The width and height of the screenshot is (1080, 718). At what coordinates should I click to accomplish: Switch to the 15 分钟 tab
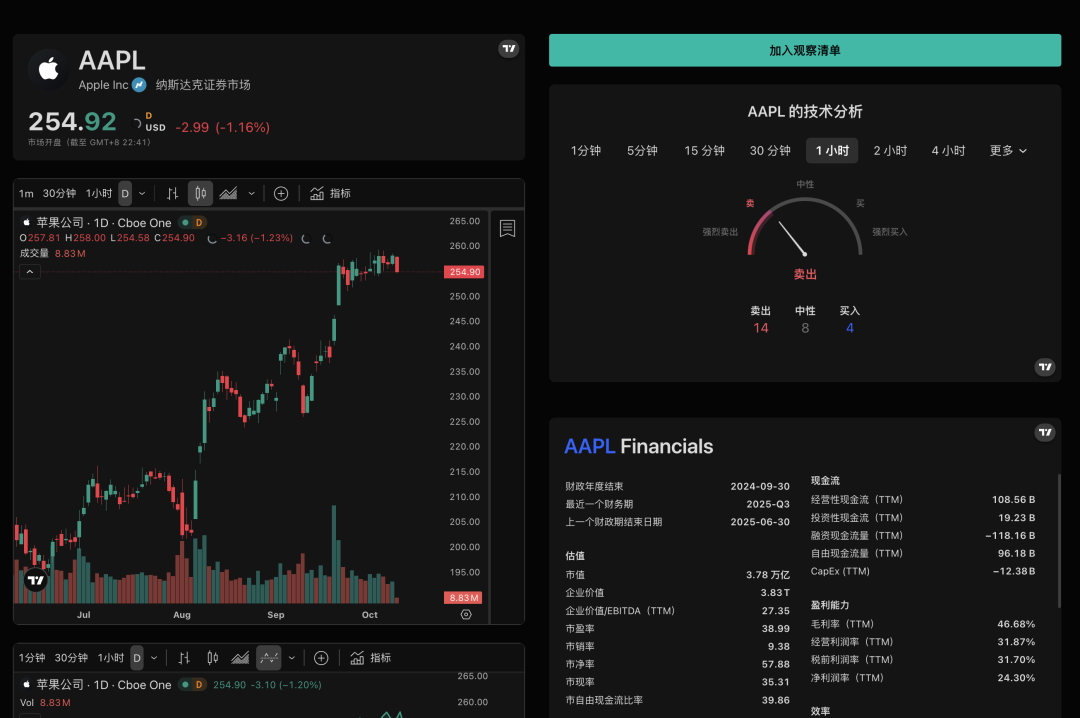click(703, 150)
